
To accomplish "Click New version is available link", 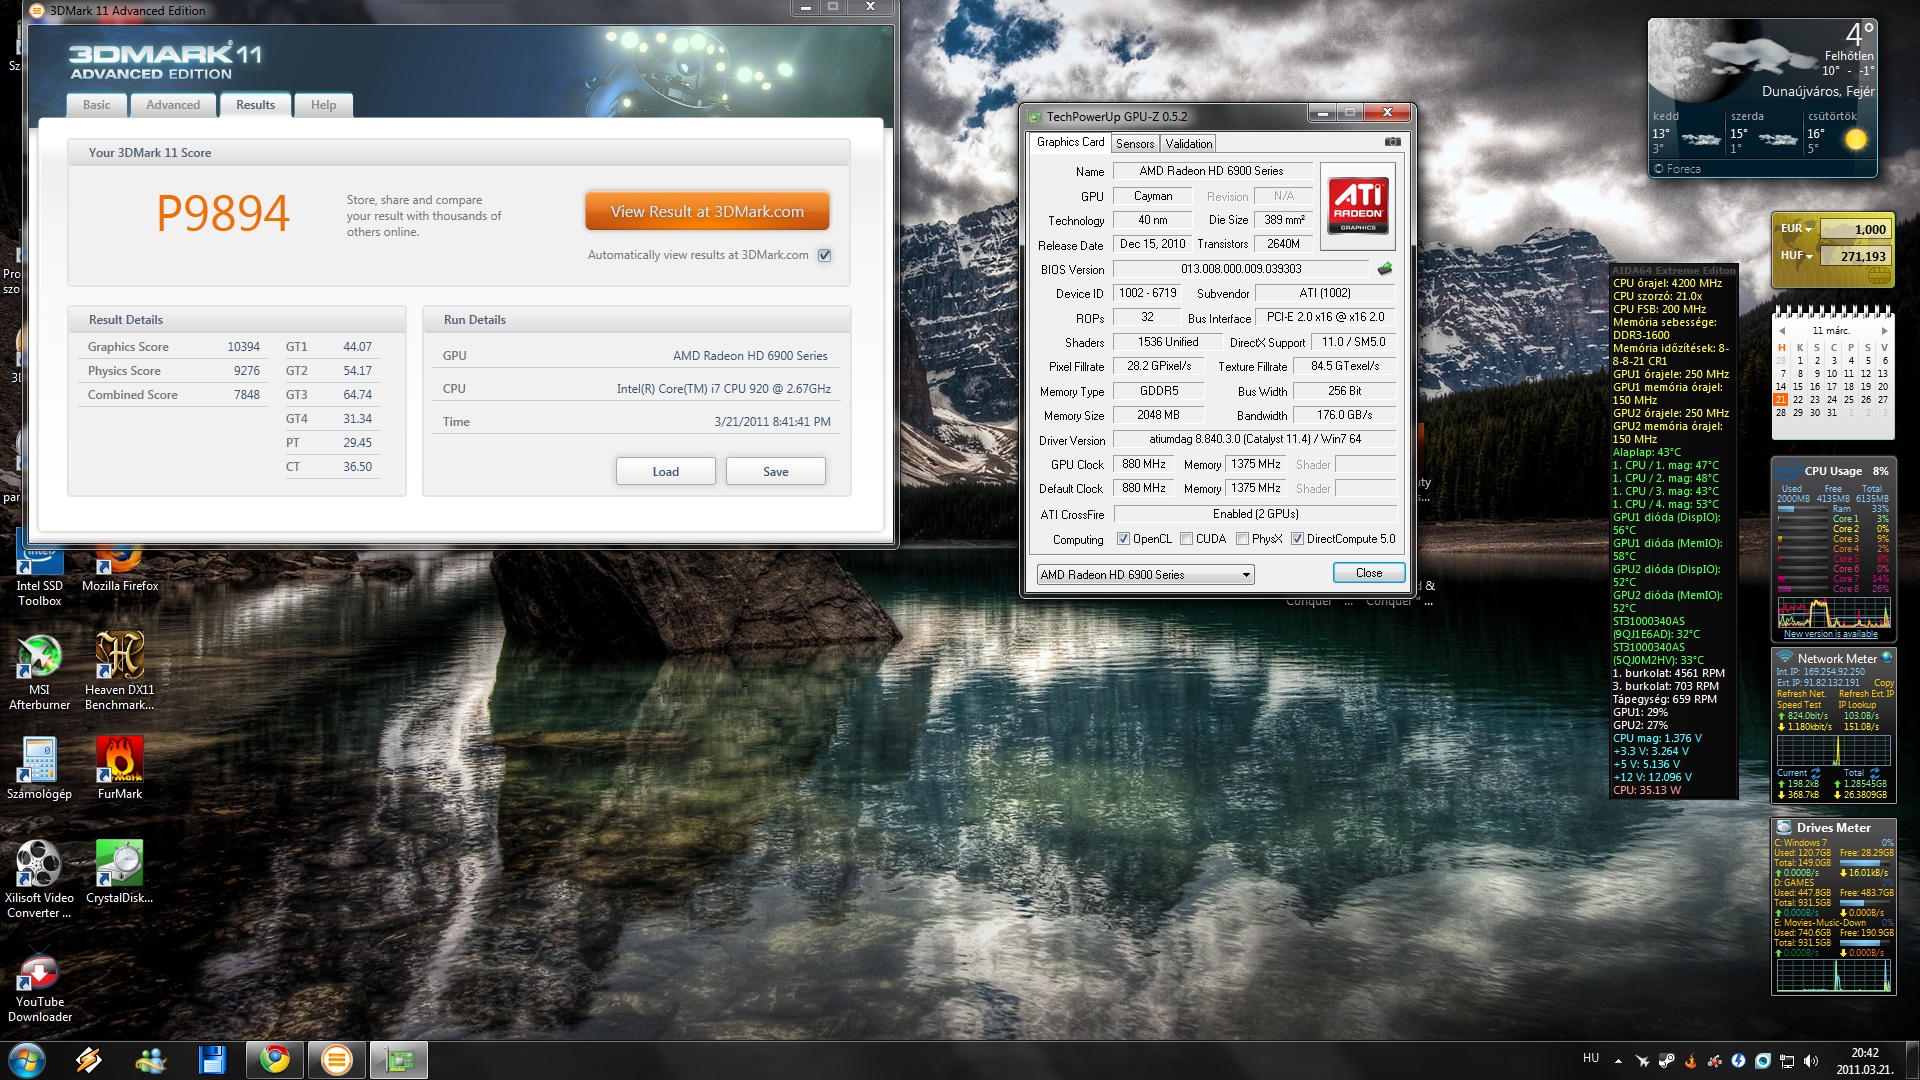I will click(1831, 634).
